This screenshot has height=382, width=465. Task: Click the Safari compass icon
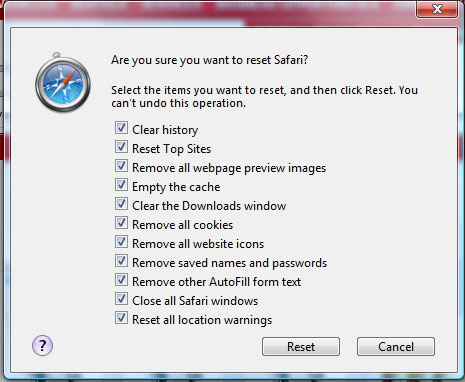pyautogui.click(x=63, y=82)
